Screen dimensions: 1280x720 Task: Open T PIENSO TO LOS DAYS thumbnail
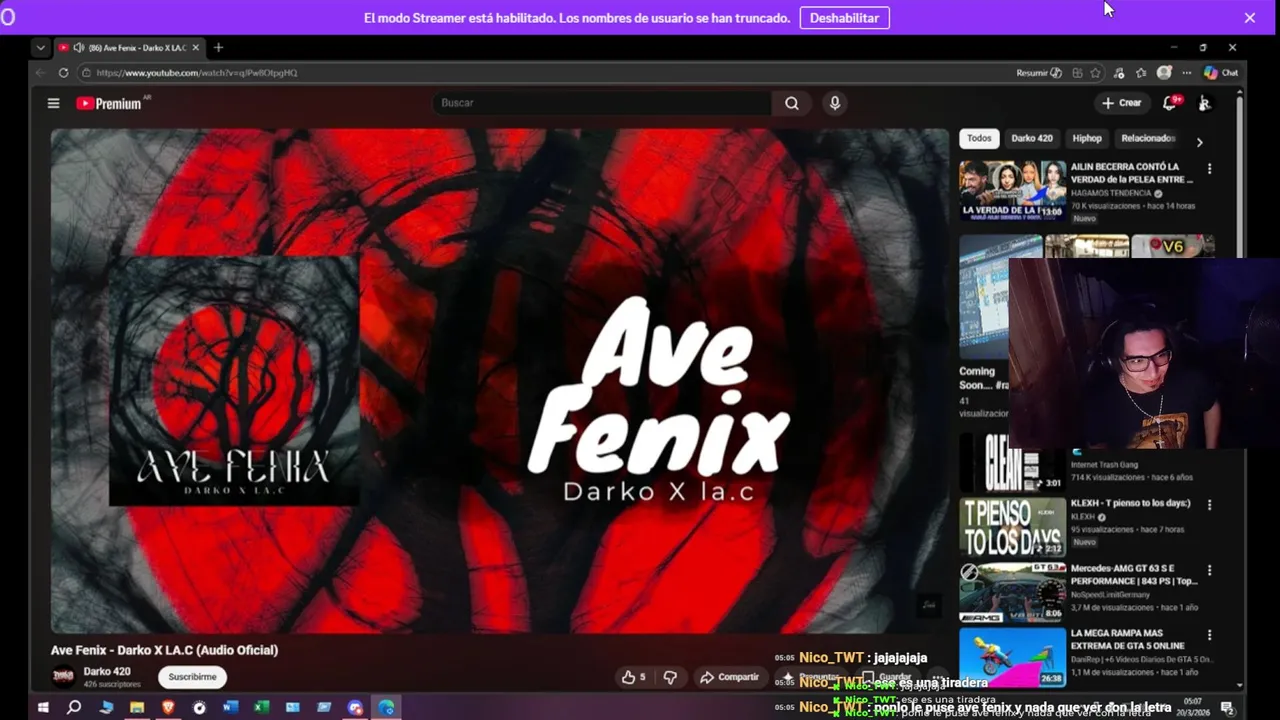click(1012, 527)
